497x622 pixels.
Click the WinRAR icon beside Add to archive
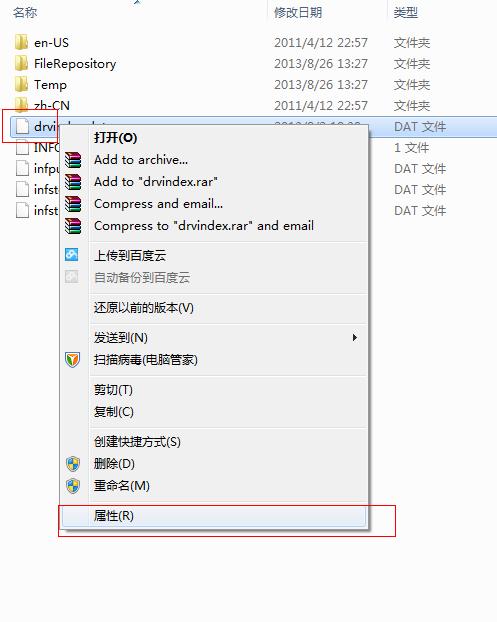[x=73, y=160]
